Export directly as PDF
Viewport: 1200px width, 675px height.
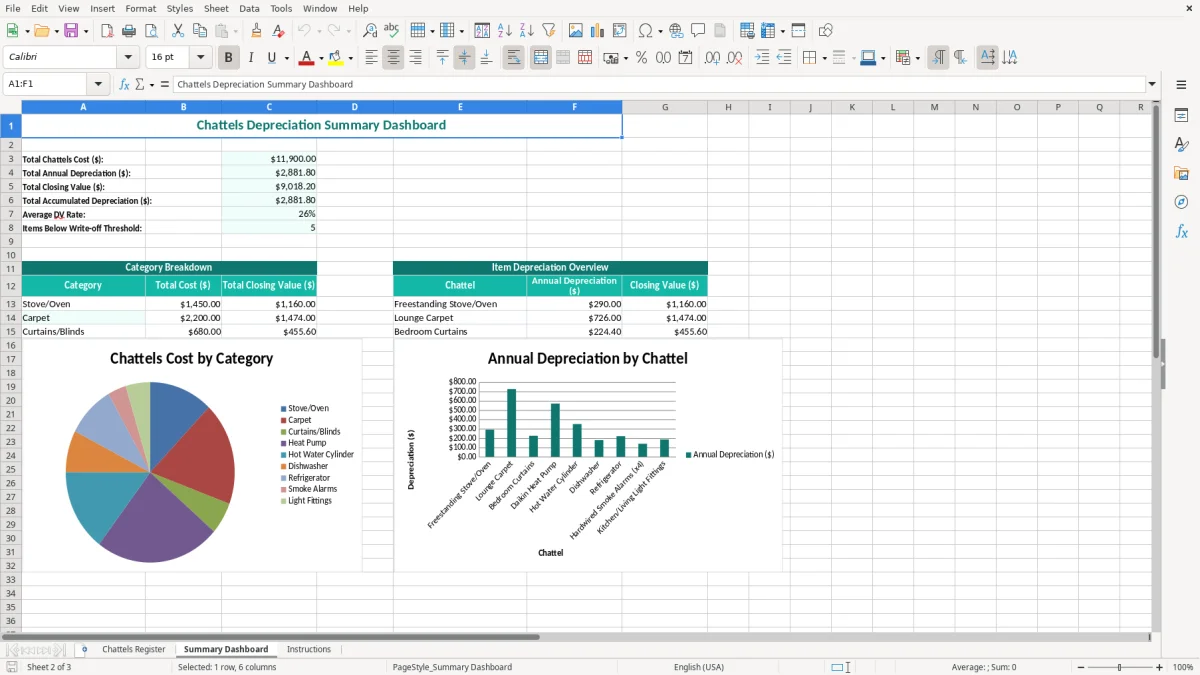click(x=107, y=31)
